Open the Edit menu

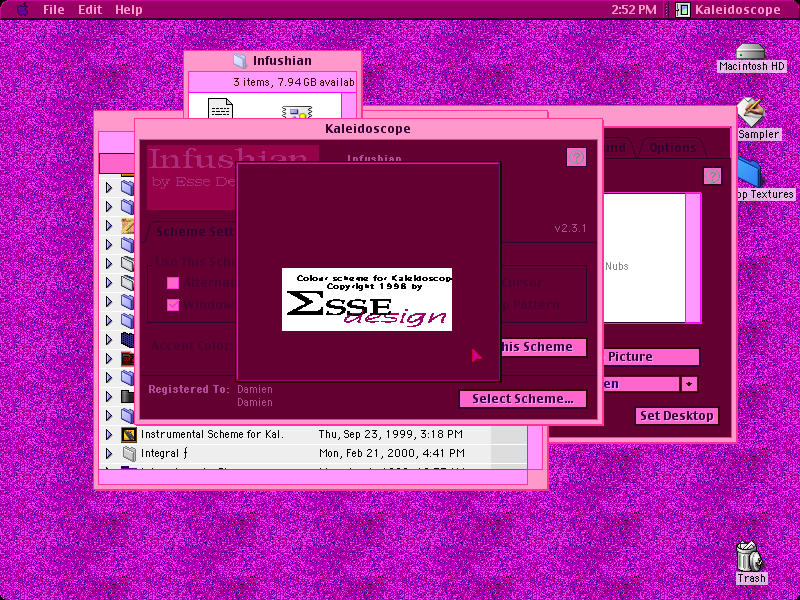click(x=90, y=10)
